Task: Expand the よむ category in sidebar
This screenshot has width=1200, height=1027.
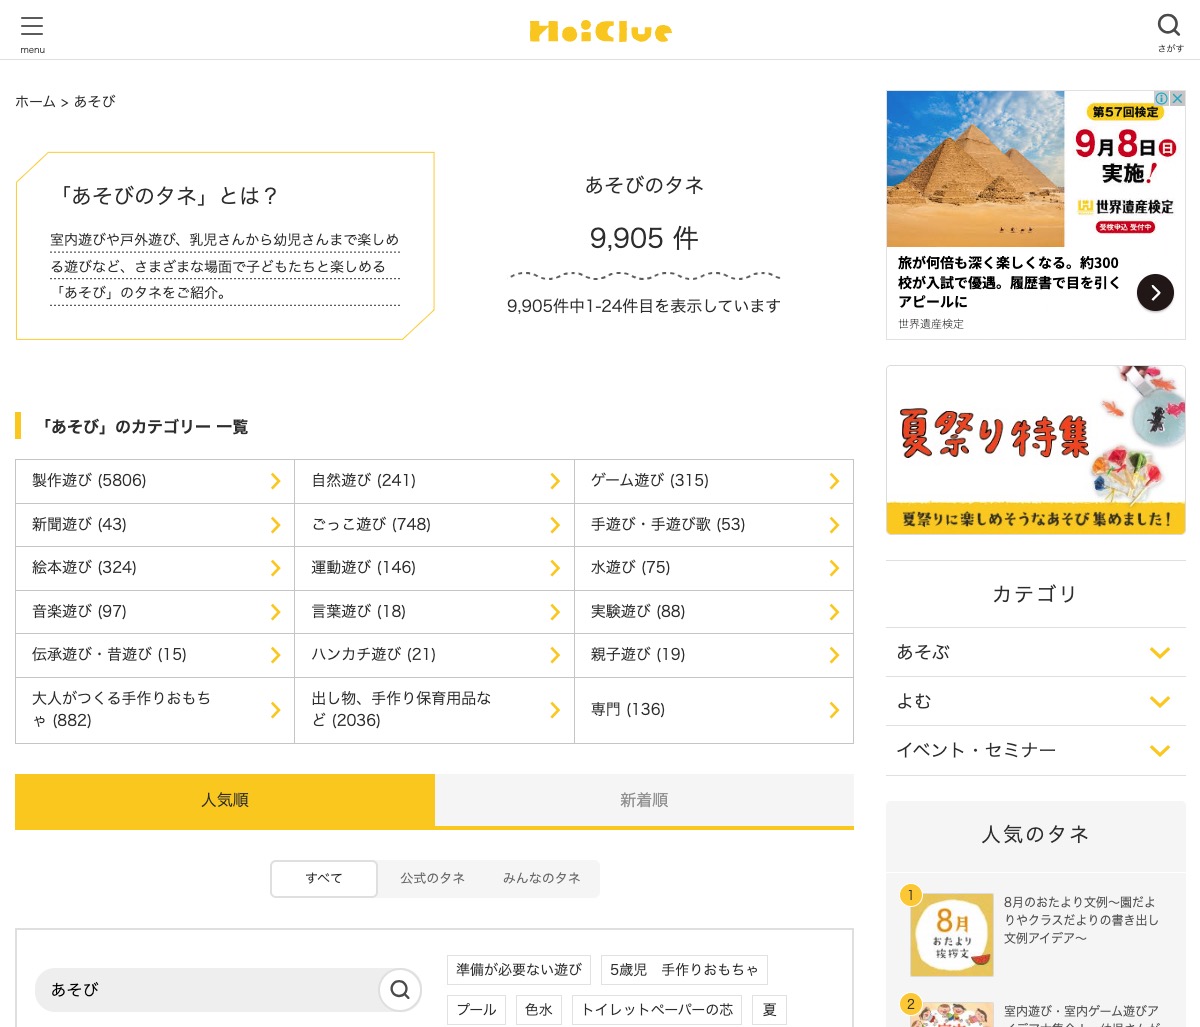Action: point(1159,702)
